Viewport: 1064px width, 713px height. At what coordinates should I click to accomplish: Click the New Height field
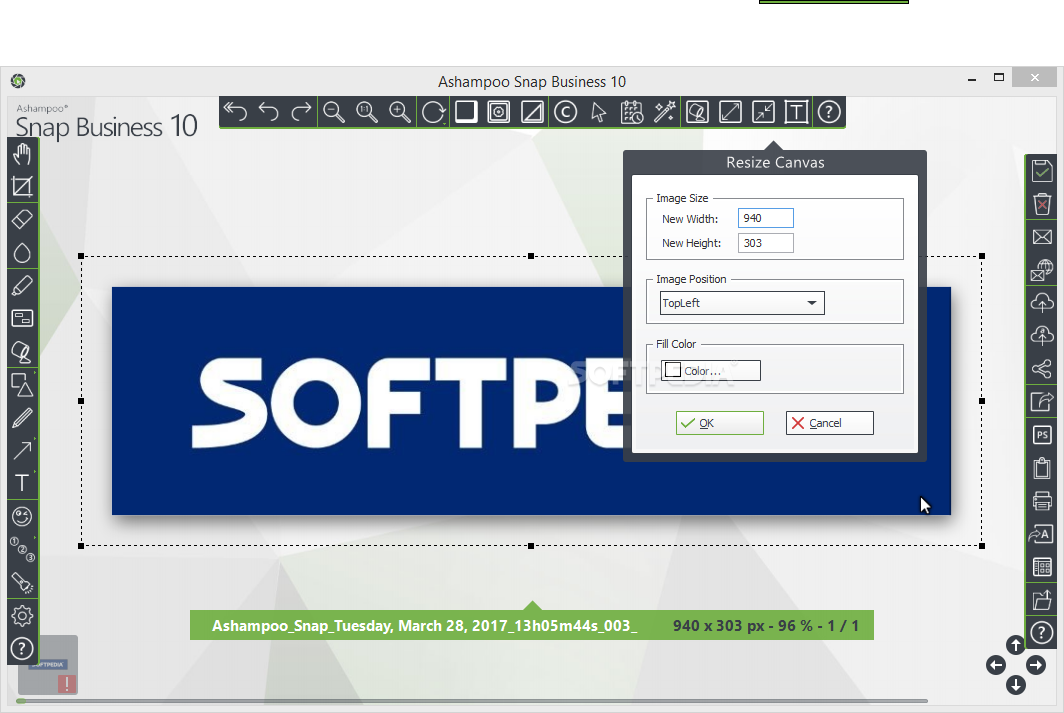765,243
